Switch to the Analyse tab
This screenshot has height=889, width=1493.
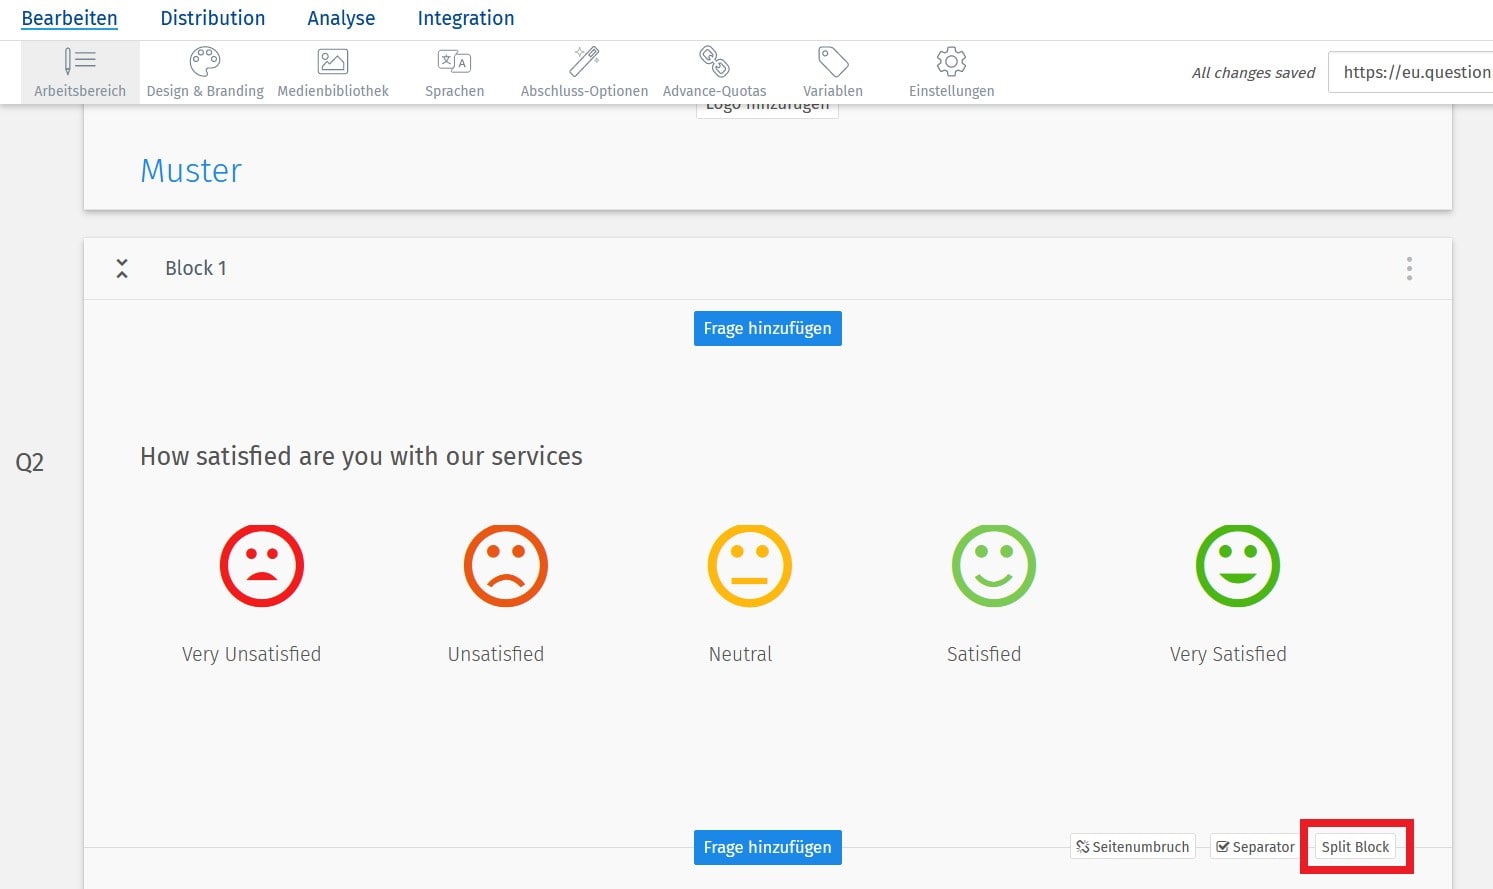point(341,17)
